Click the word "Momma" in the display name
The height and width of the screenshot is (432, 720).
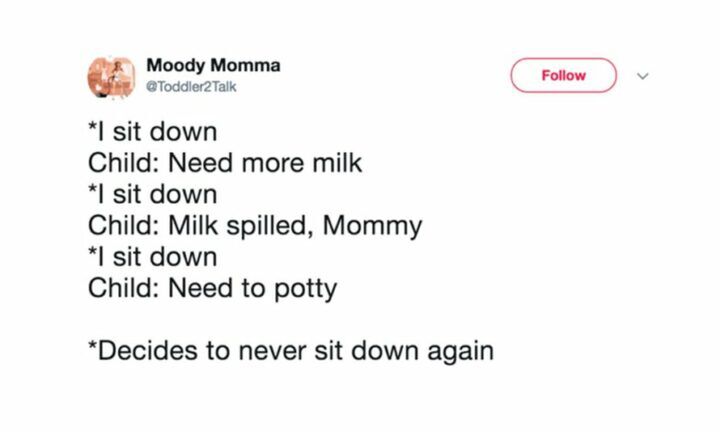pyautogui.click(x=245, y=65)
